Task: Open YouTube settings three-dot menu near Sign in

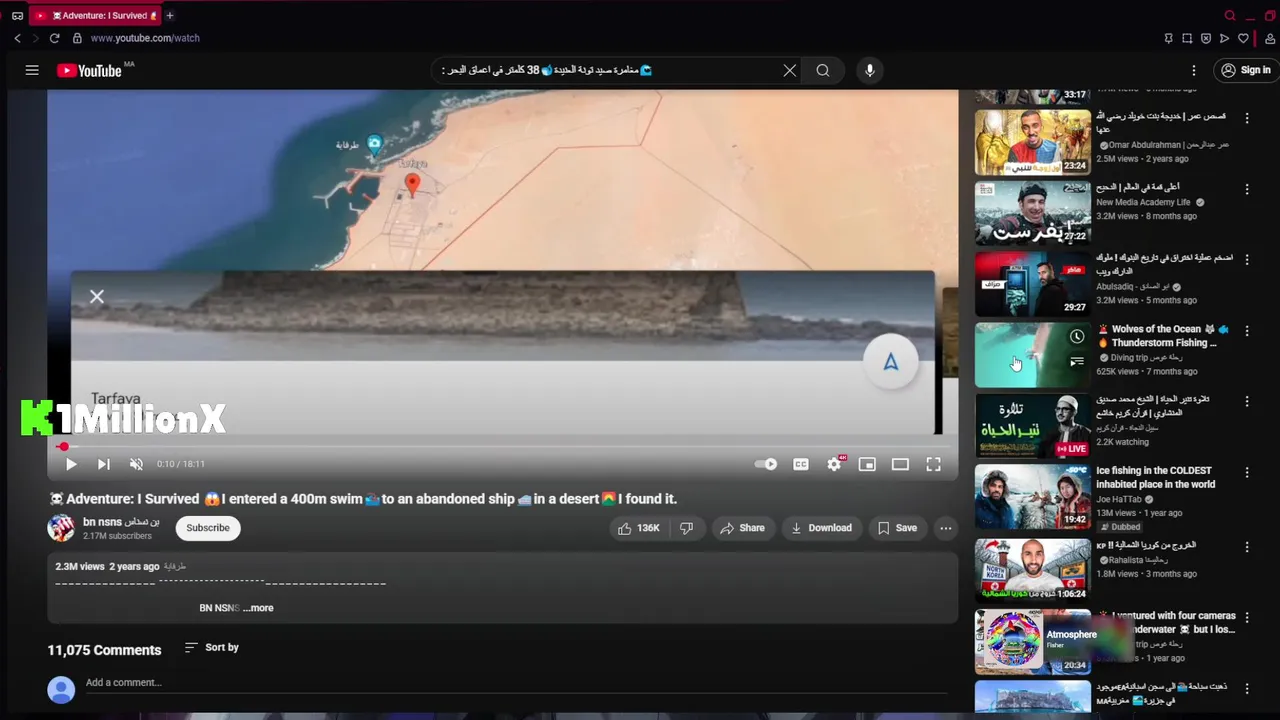Action: tap(1194, 70)
